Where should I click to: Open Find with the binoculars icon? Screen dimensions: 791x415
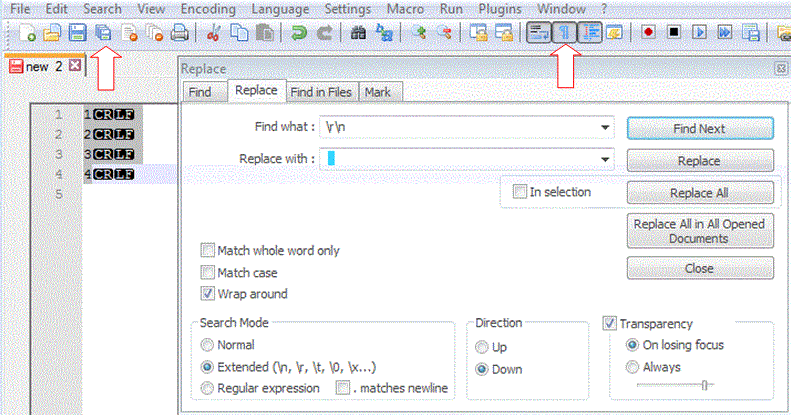click(358, 33)
